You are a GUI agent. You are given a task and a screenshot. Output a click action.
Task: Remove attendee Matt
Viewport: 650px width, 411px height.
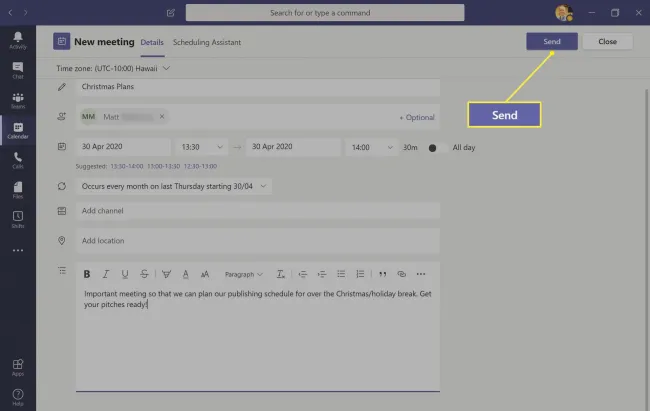pyautogui.click(x=162, y=117)
